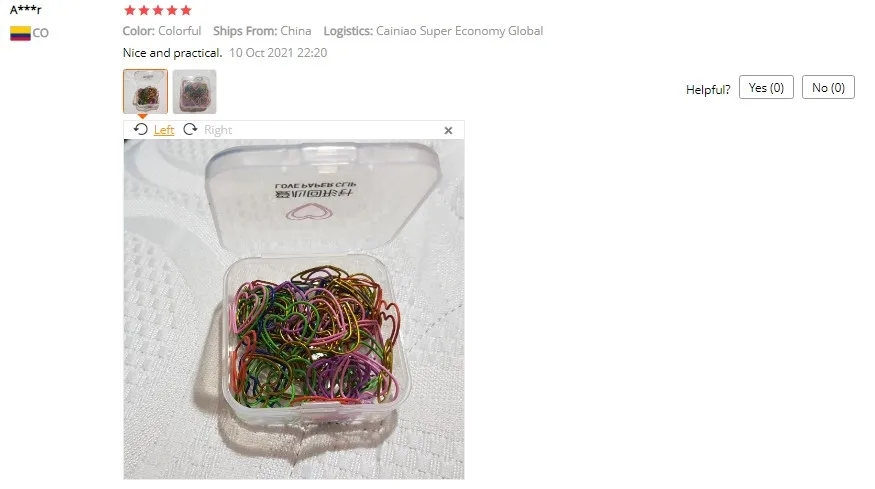Click the rotate left arrow icon
This screenshot has height=489, width=875.
tap(141, 130)
